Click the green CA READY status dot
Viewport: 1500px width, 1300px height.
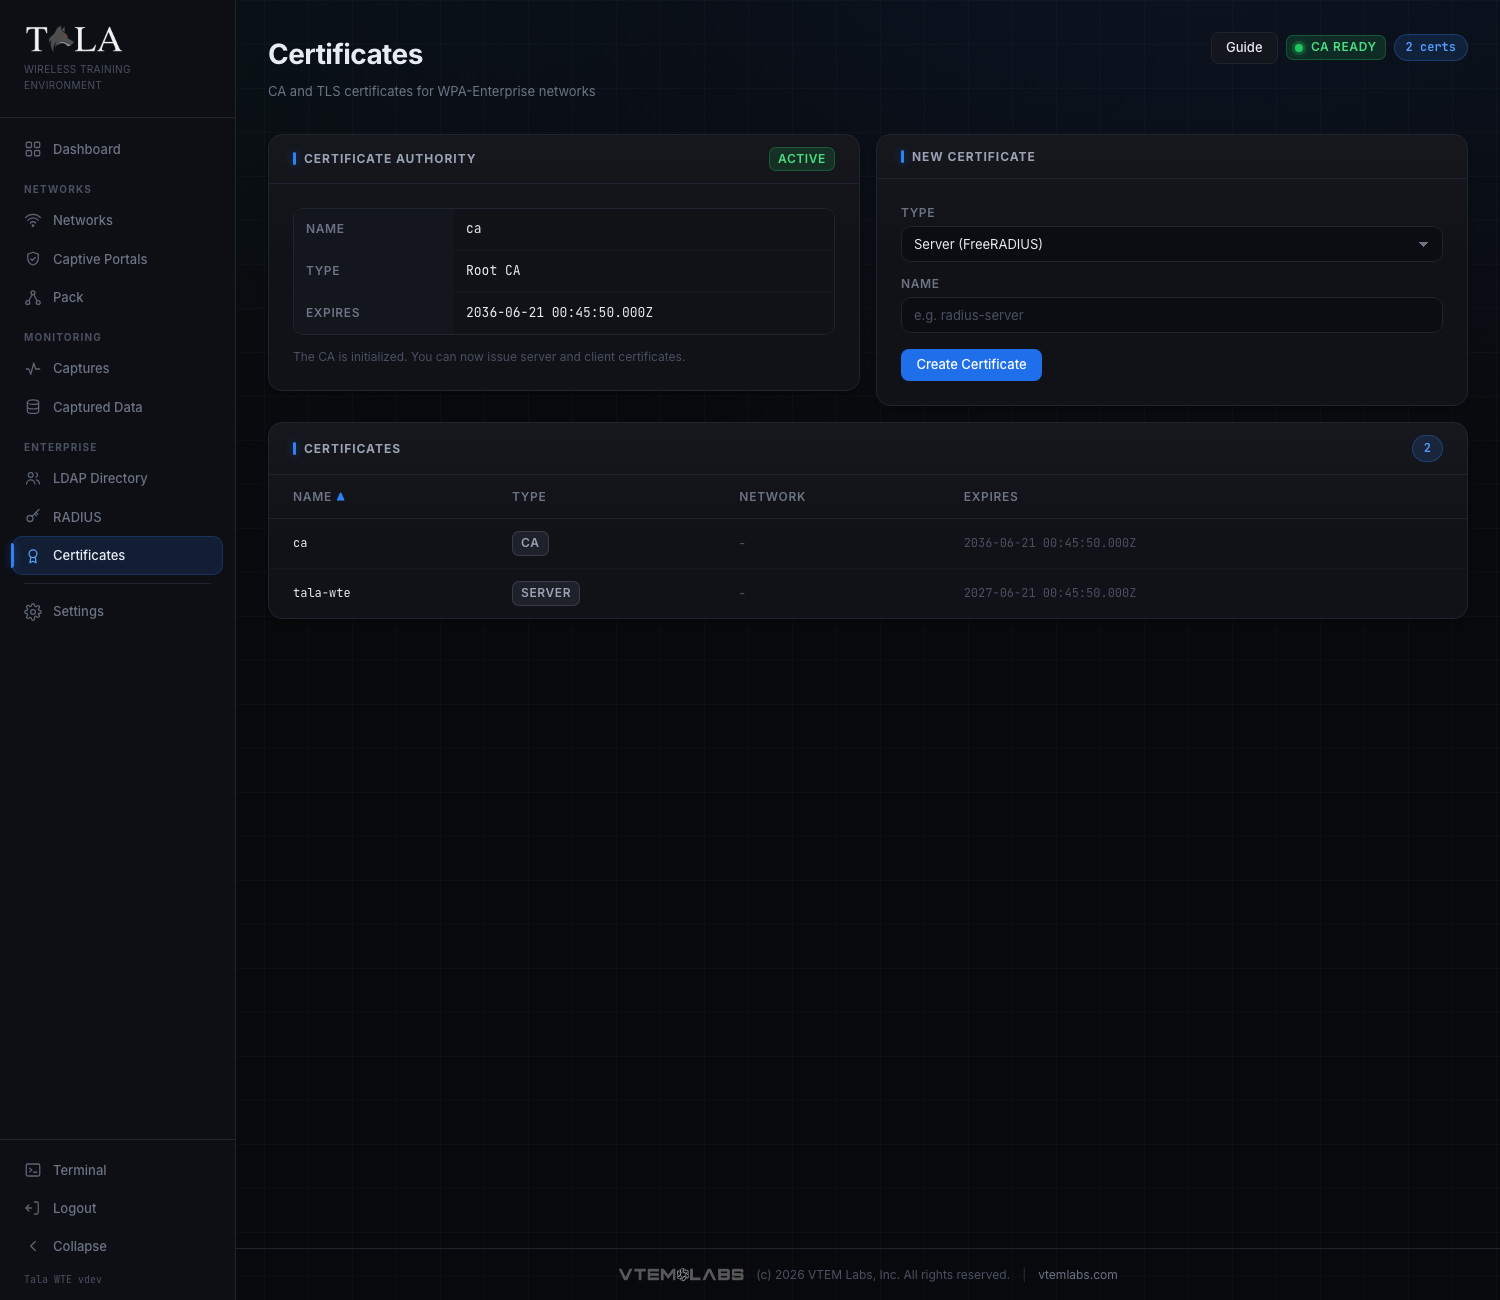click(1299, 48)
